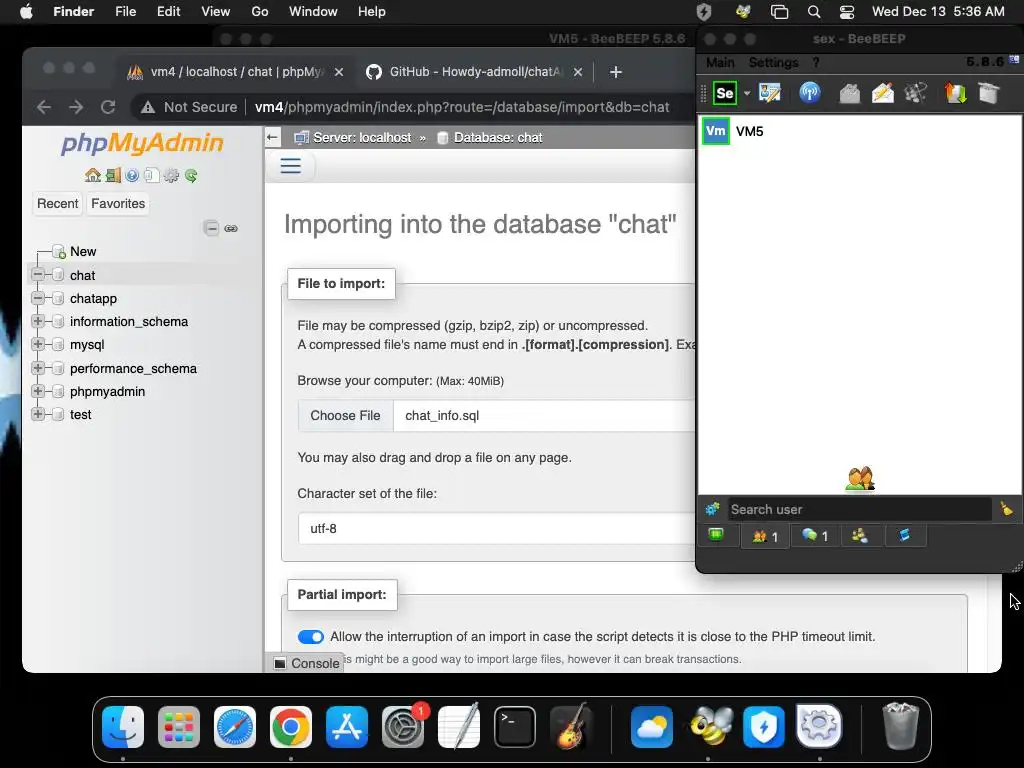Image resolution: width=1024 pixels, height=768 pixels.
Task: Select the VM5 user avatar in BeeBEEP
Action: click(716, 131)
